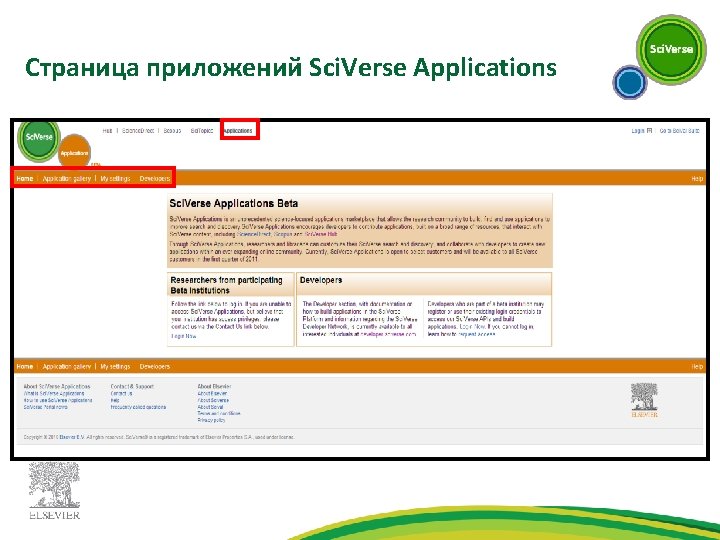Click the Elsevier tree logo in the page footer
Screen dimensions: 720x540
click(x=644, y=400)
